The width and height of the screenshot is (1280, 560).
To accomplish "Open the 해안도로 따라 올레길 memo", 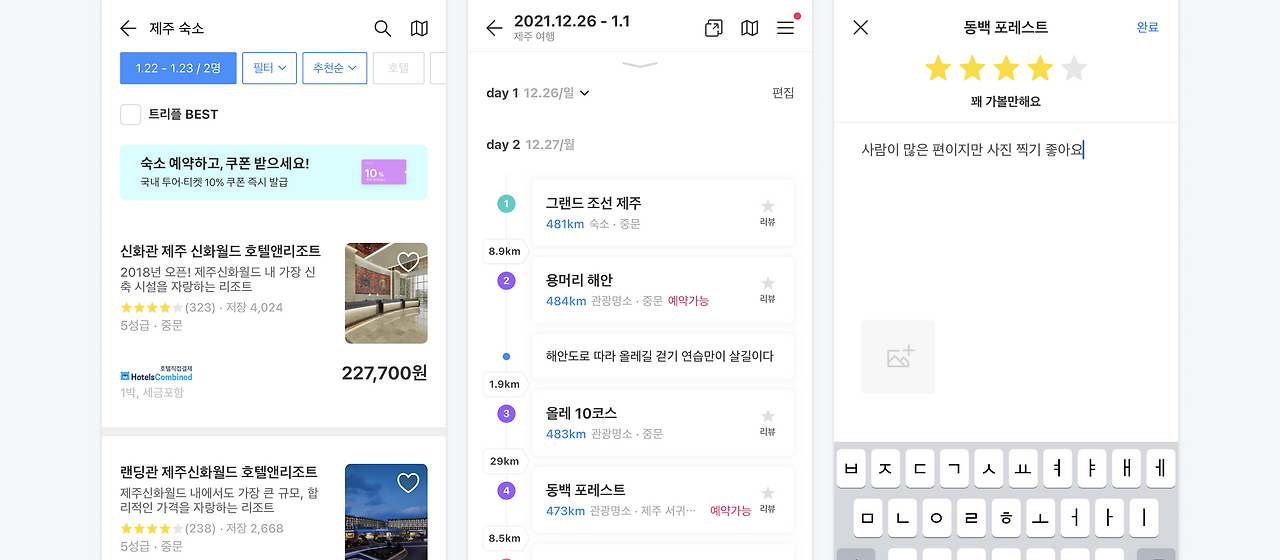I will tap(662, 356).
